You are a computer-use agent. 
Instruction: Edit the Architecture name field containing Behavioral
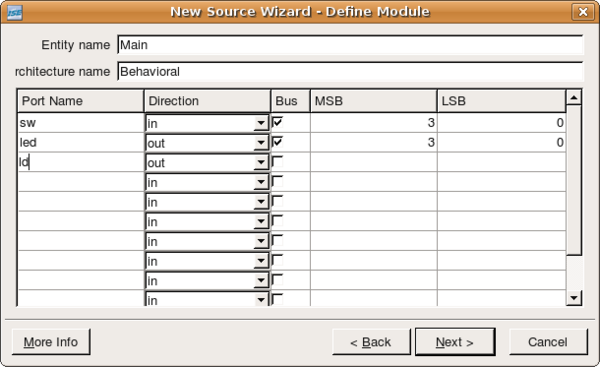point(350,72)
